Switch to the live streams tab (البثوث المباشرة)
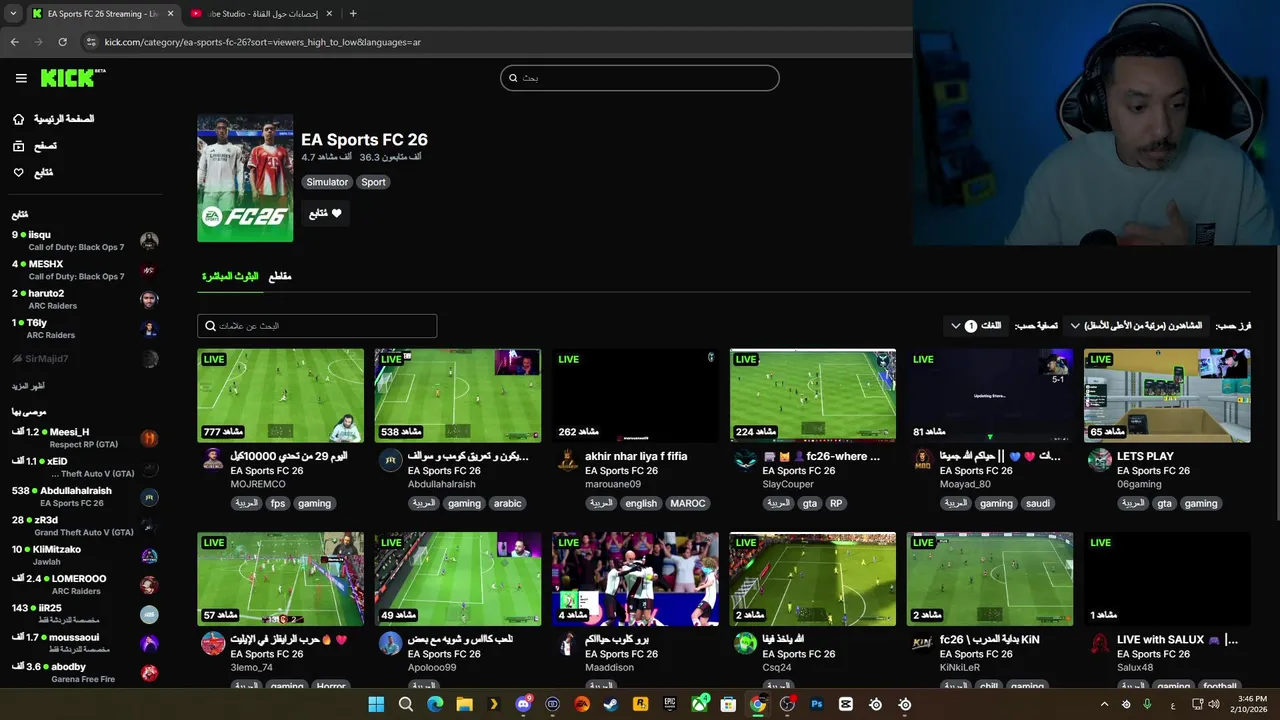 click(230, 276)
